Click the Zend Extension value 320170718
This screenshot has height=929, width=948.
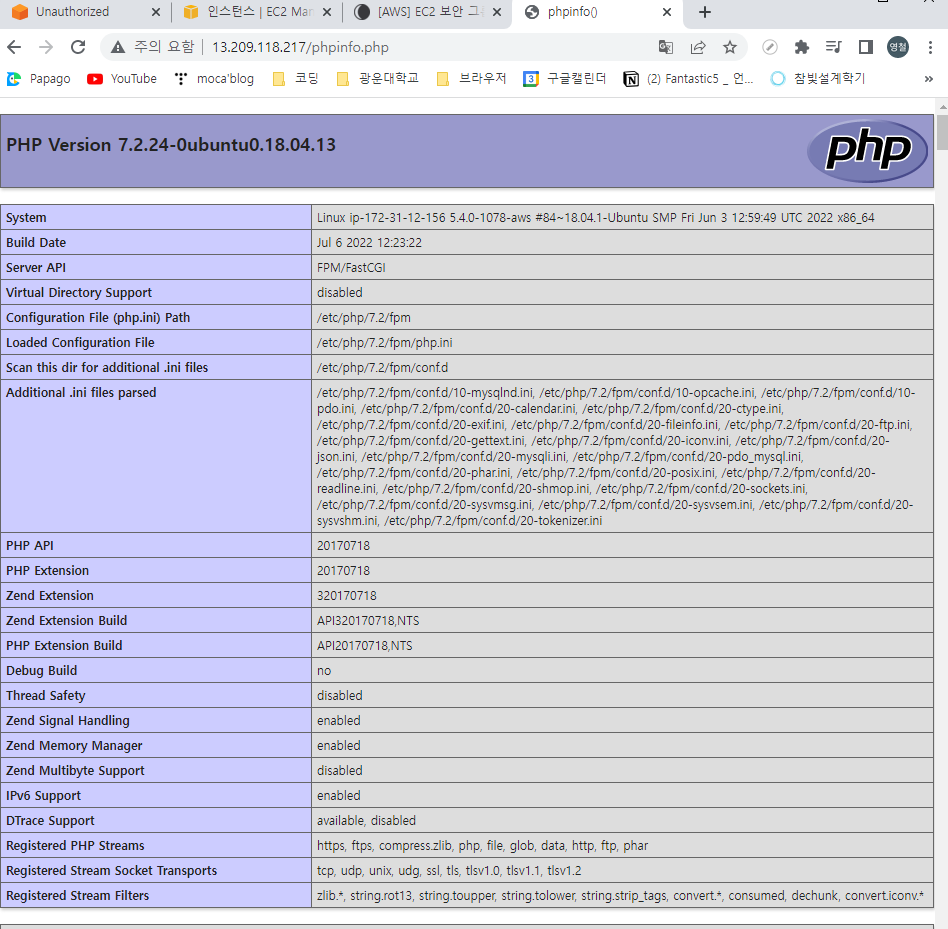point(346,596)
